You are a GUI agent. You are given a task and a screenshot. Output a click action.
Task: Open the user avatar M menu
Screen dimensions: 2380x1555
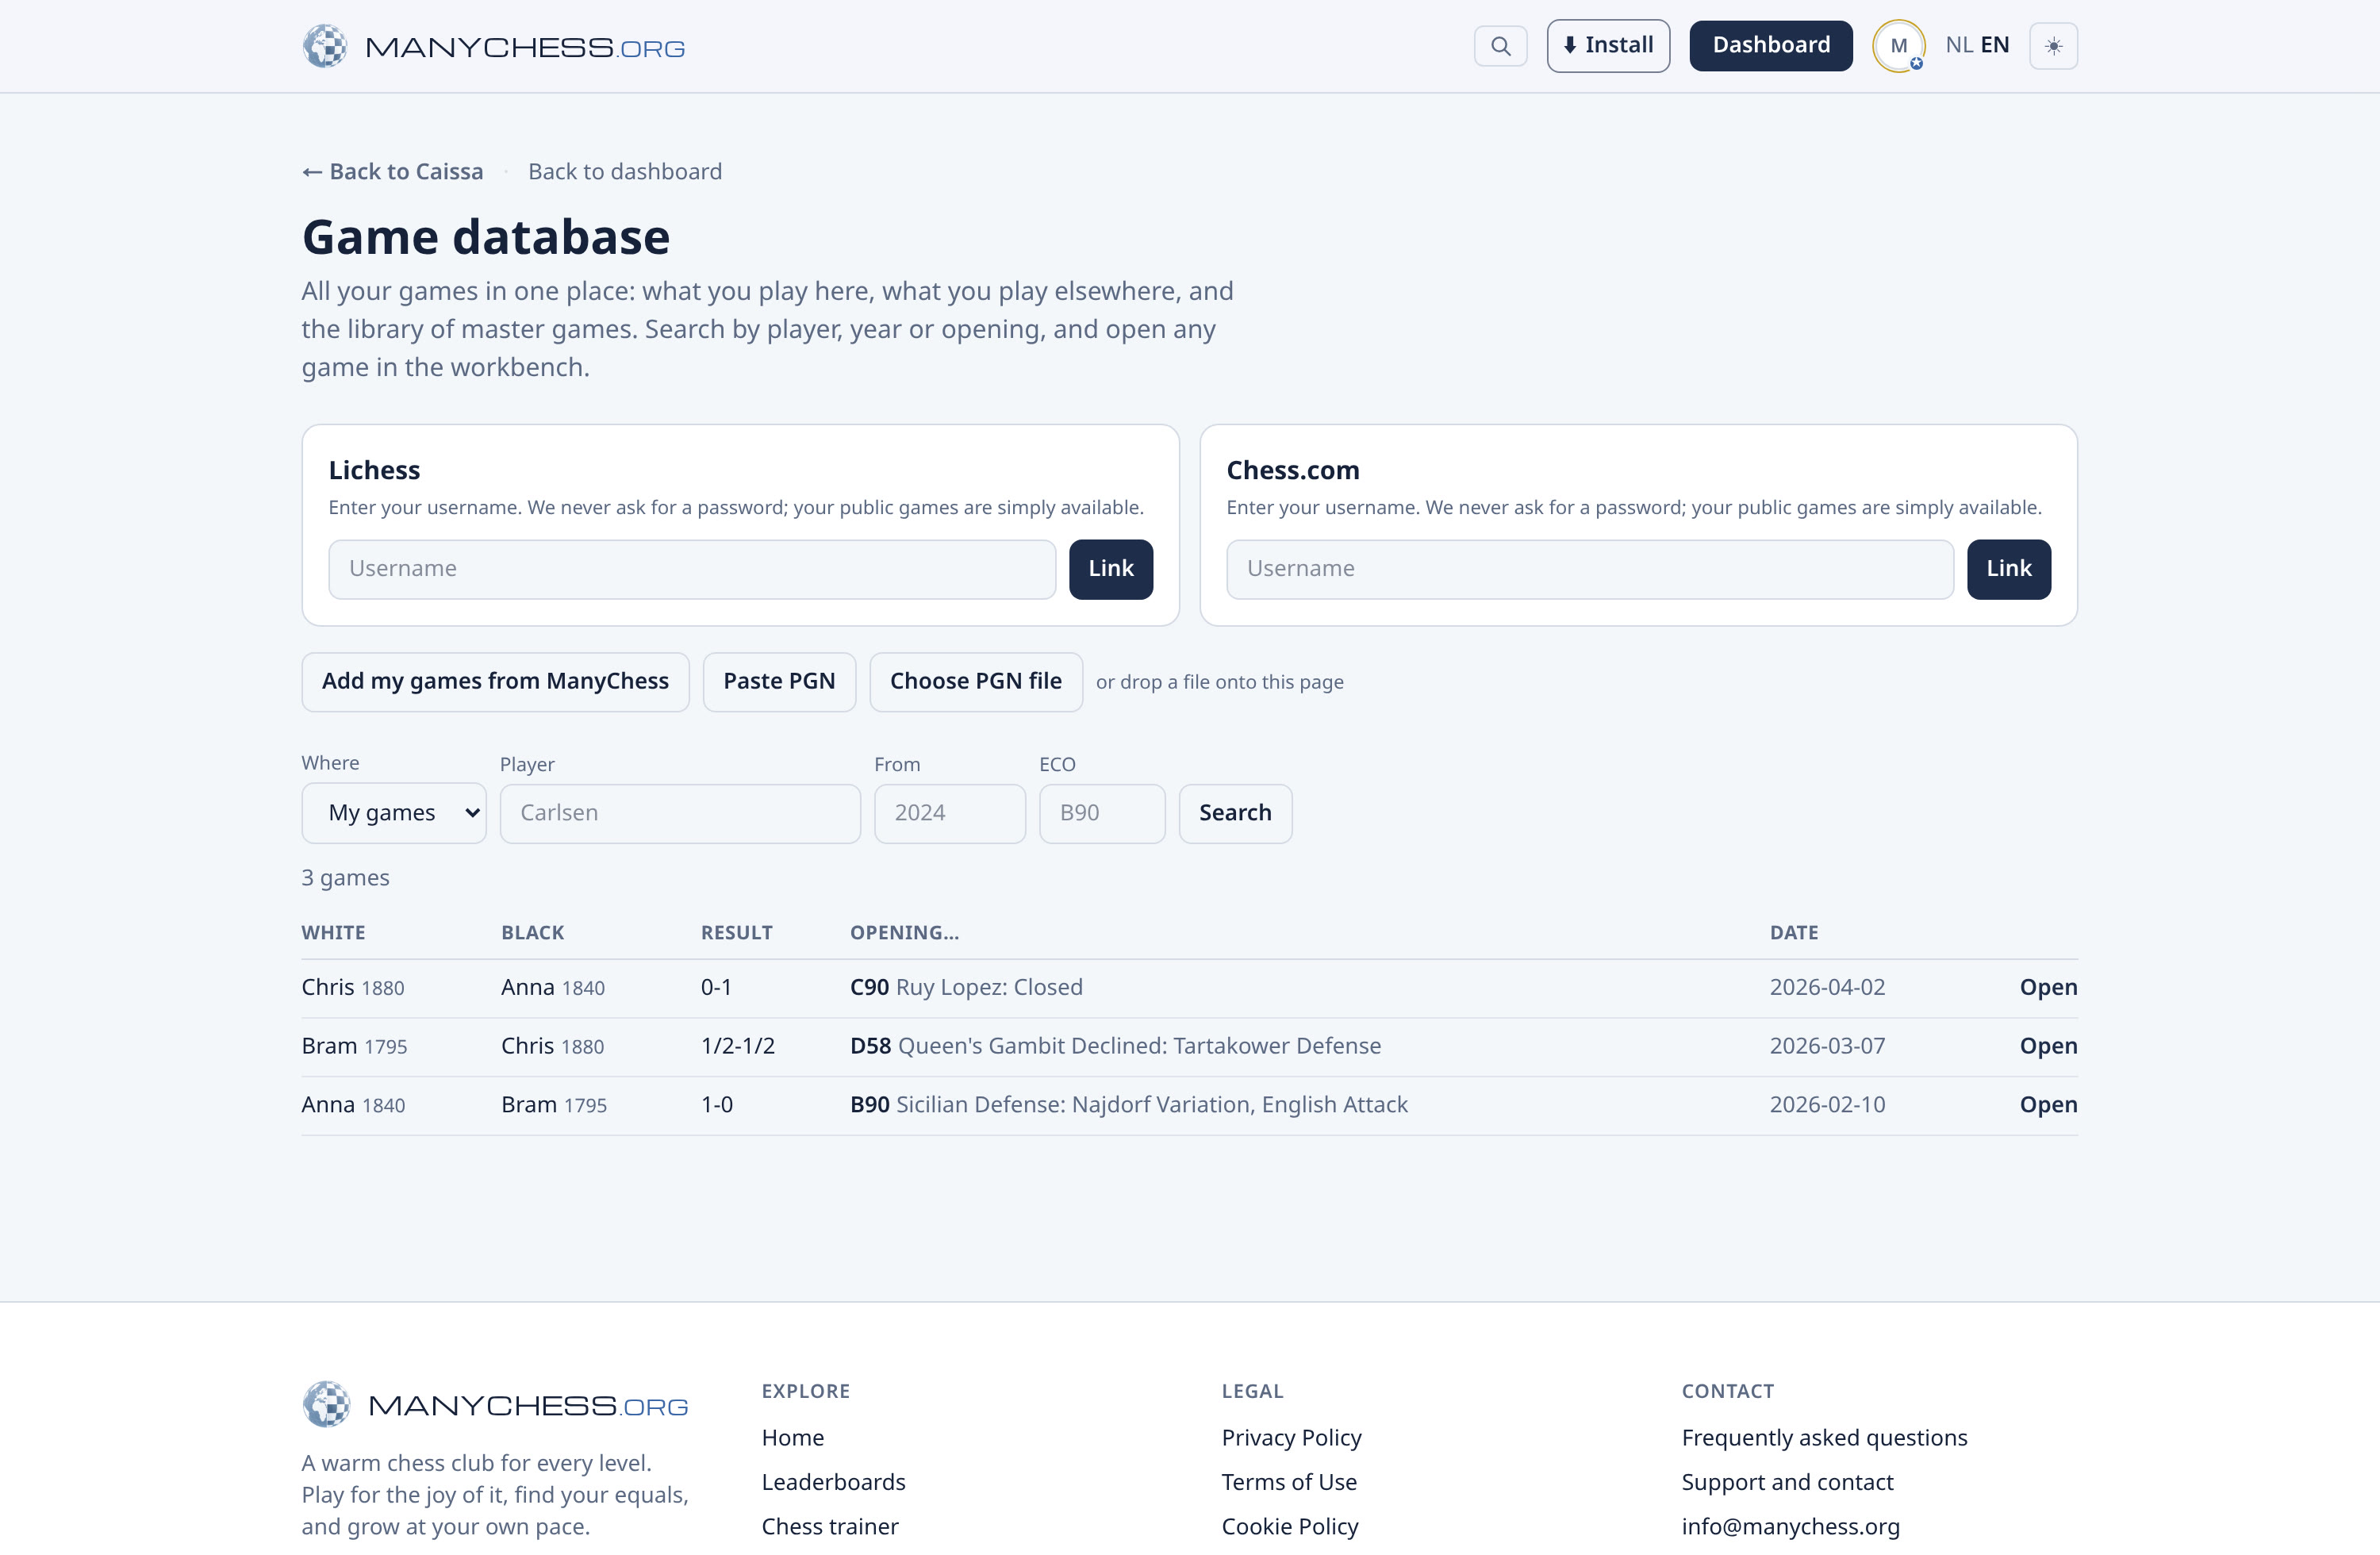pyautogui.click(x=1898, y=46)
